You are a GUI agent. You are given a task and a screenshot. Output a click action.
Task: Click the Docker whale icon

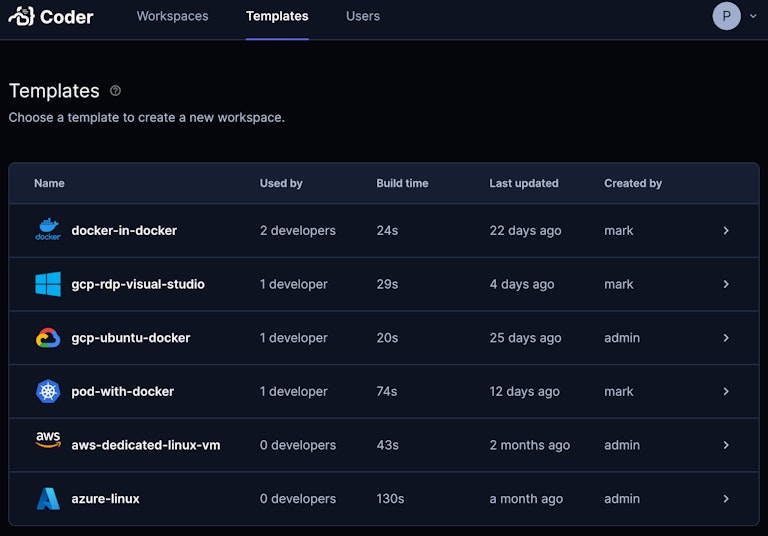click(48, 229)
